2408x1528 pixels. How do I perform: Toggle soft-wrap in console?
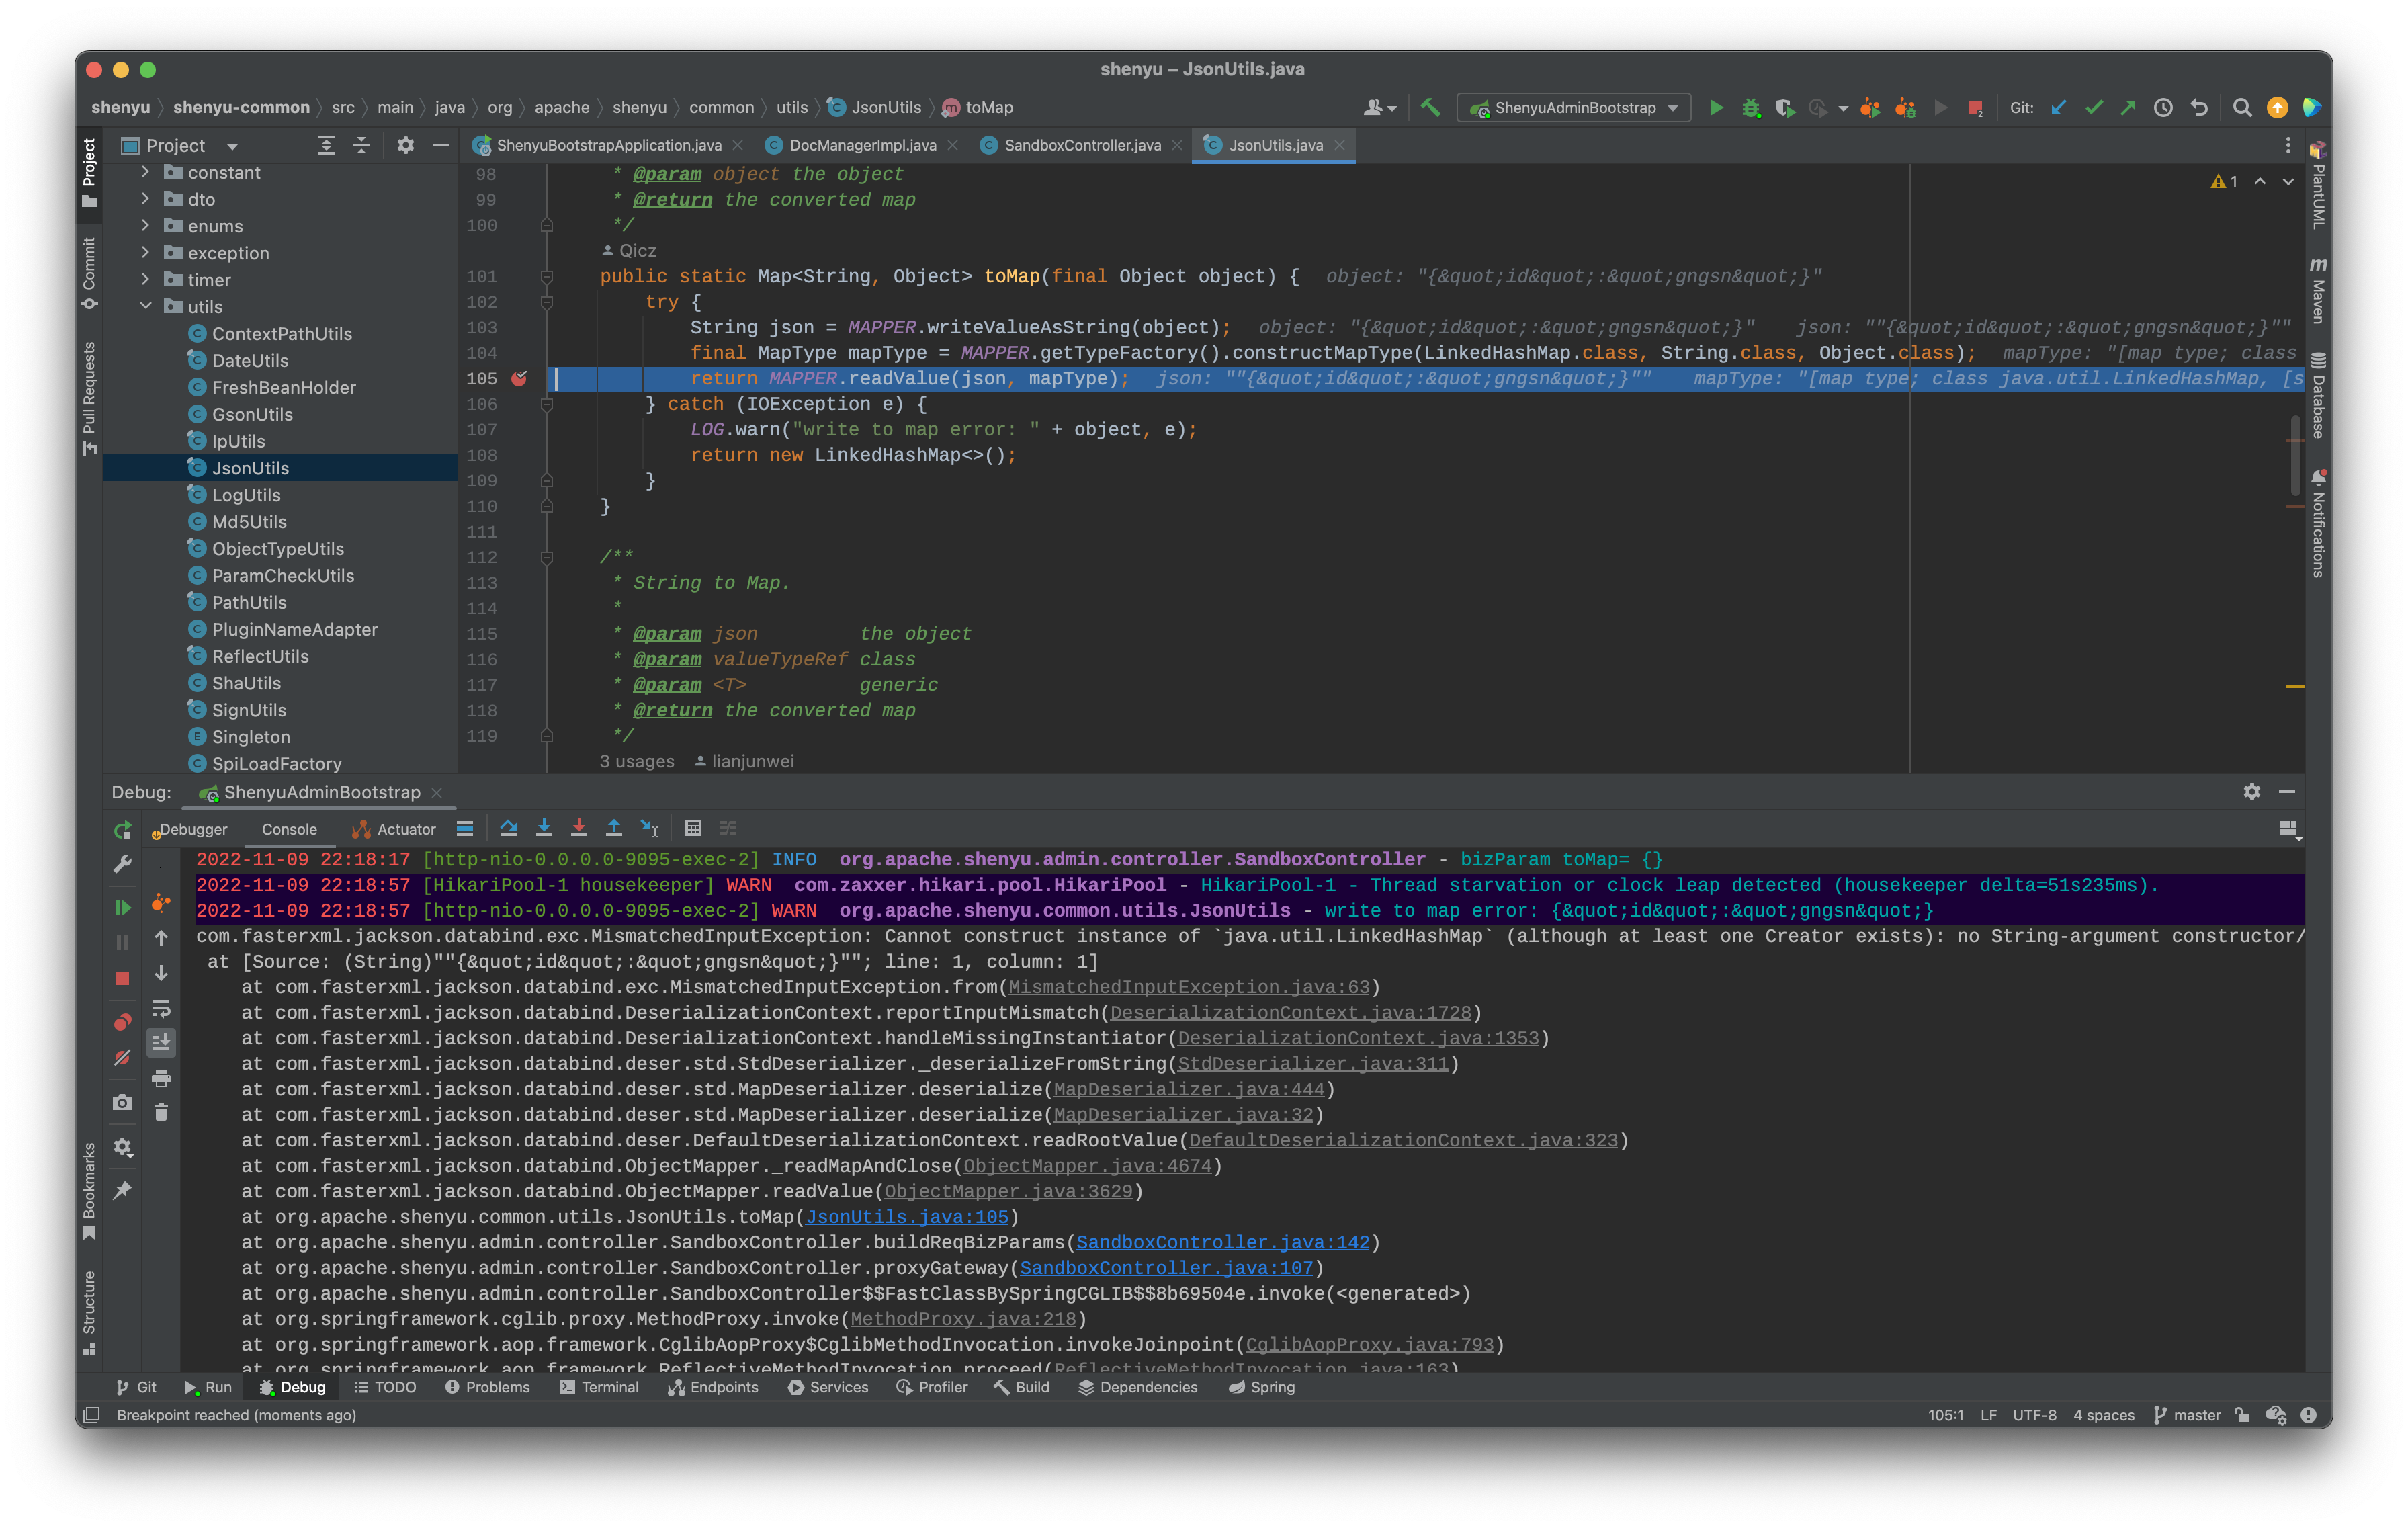coord(161,1008)
